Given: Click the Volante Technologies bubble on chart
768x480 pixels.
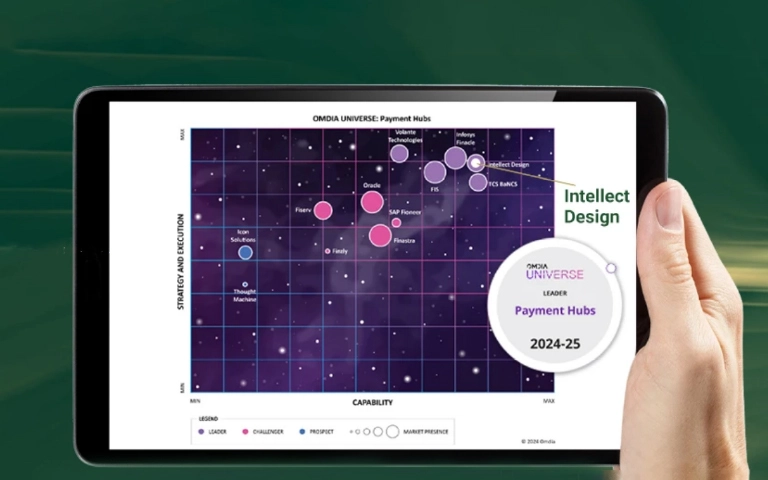Looking at the screenshot, I should [x=399, y=154].
